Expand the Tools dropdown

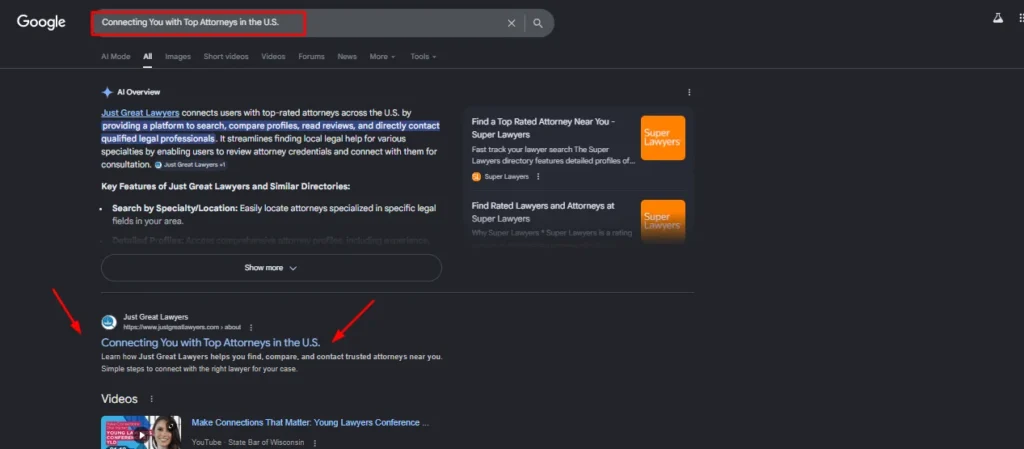(423, 57)
